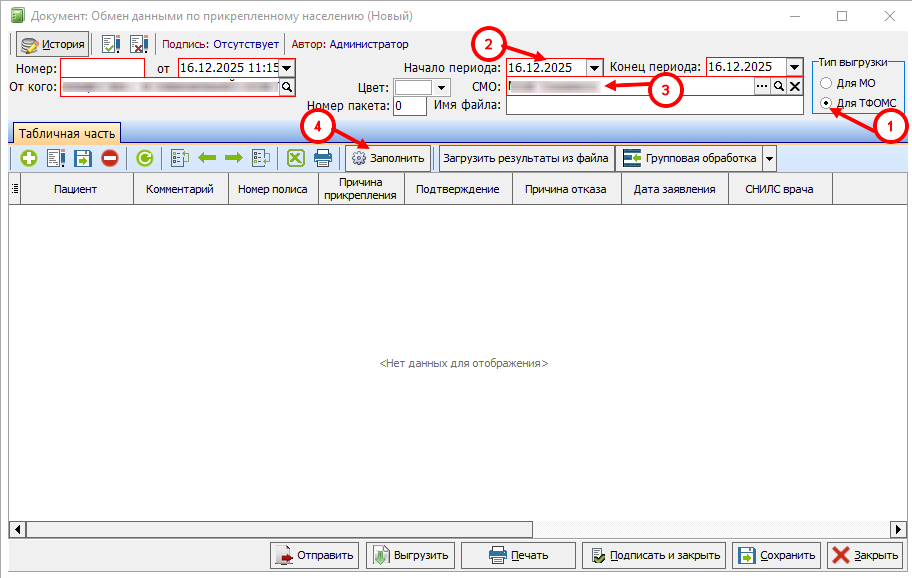The height and width of the screenshot is (578, 912).
Task: Click the green left arrow icon
Action: 207,158
